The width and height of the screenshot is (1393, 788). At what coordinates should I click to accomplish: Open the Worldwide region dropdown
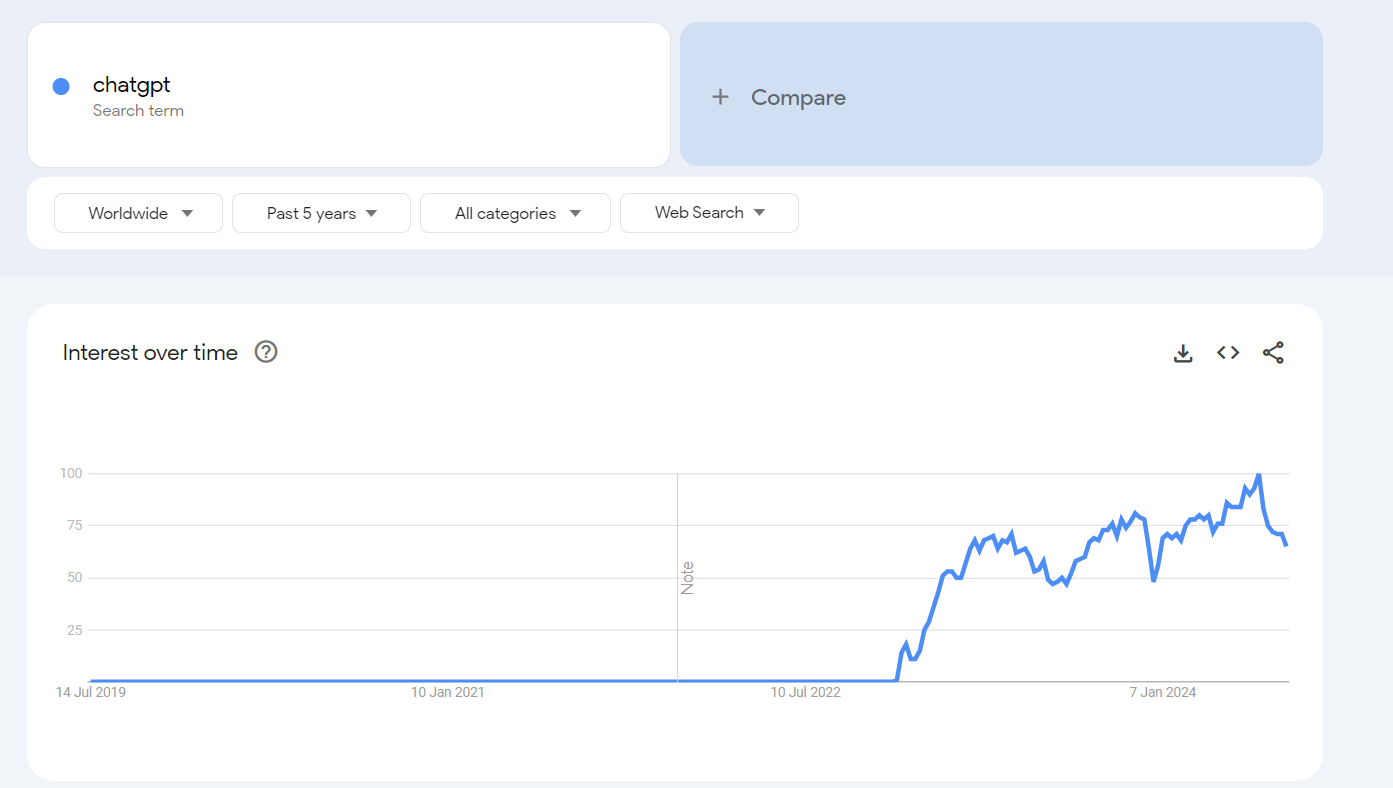click(x=138, y=213)
